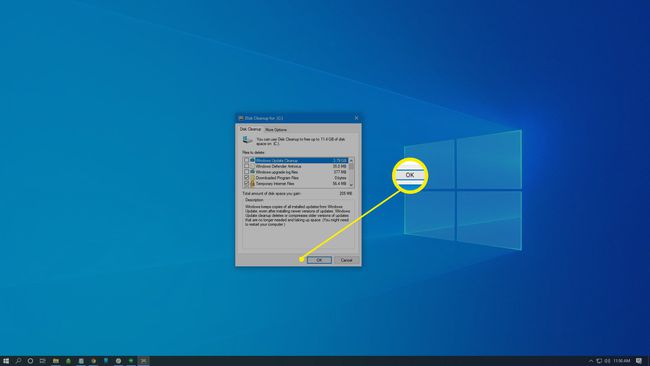Open the Action Center notification icon
The height and width of the screenshot is (366, 650).
639,361
